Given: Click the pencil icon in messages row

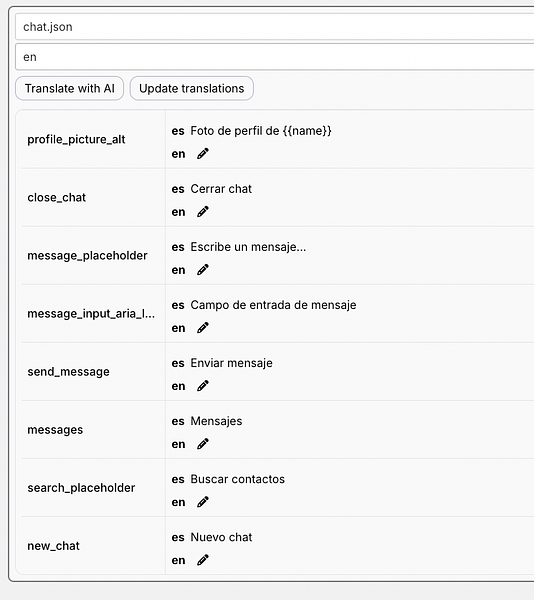Looking at the screenshot, I should pos(203,444).
